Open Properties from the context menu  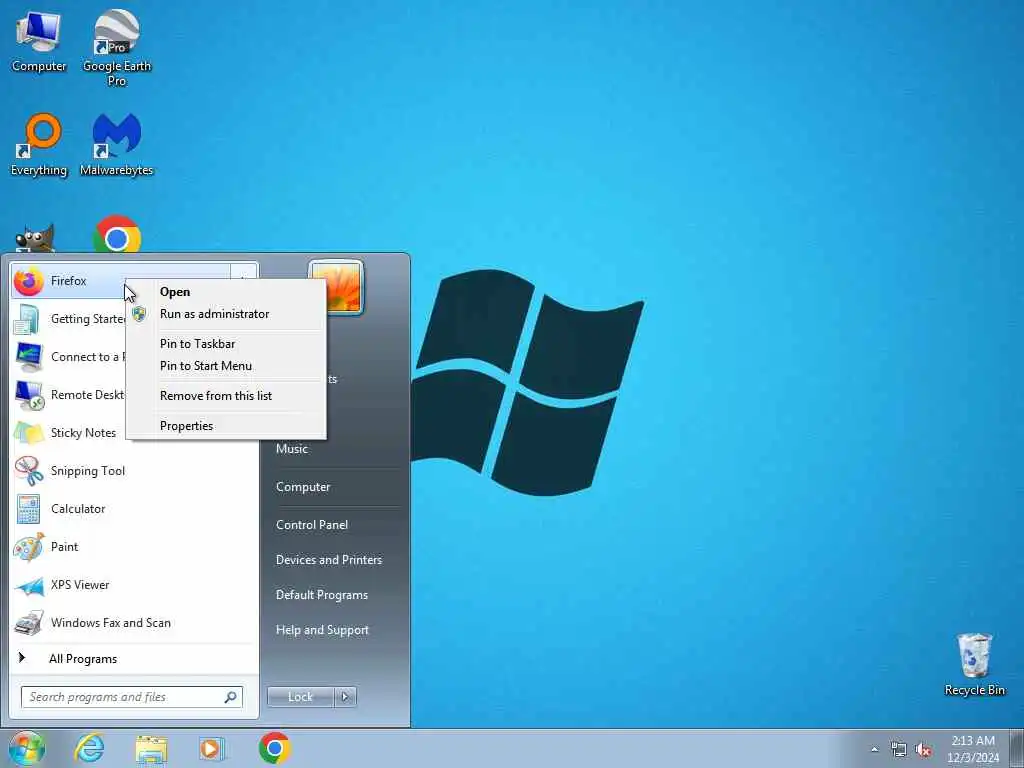tap(225, 426)
